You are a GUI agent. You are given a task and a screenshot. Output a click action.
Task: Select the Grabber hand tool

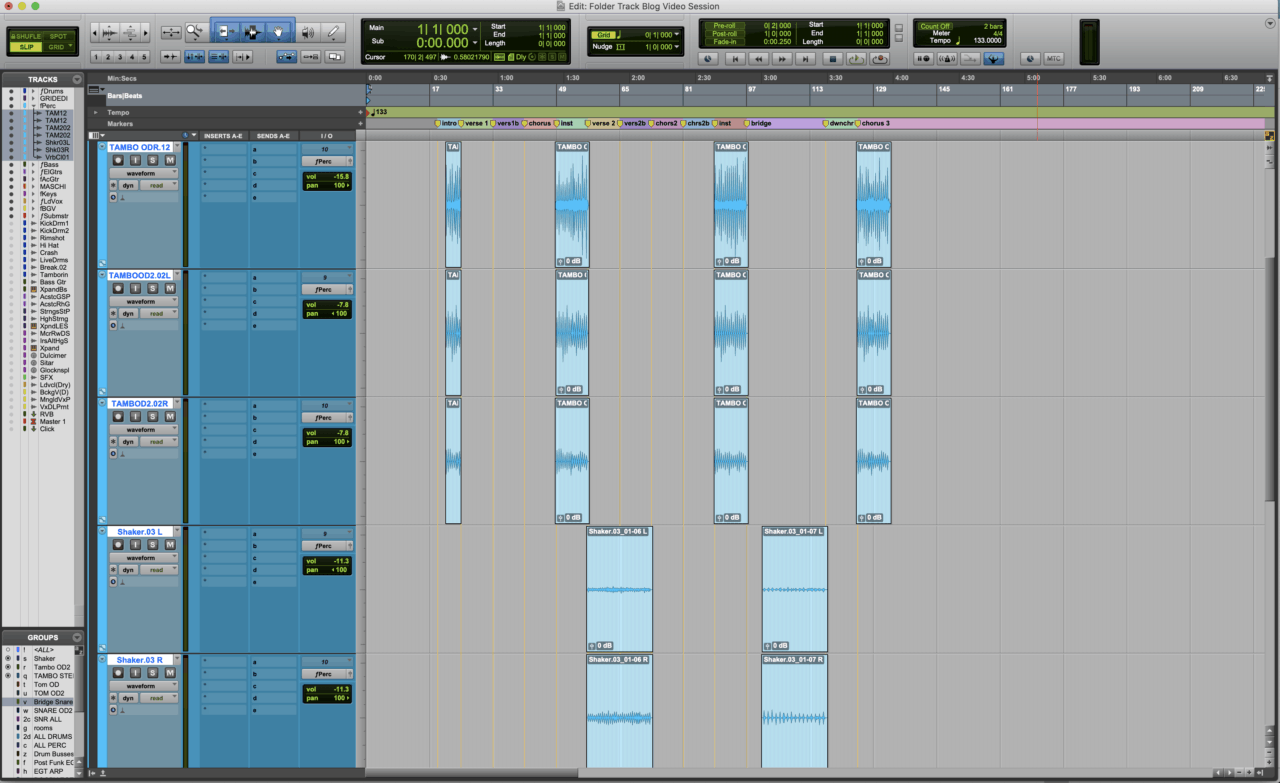[280, 32]
